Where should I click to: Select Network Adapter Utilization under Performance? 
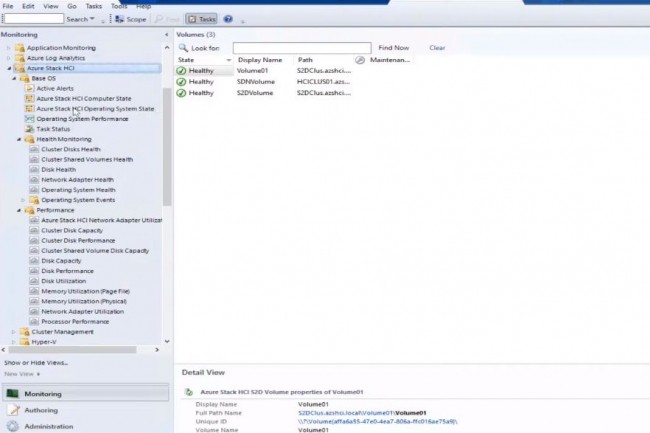pos(82,312)
